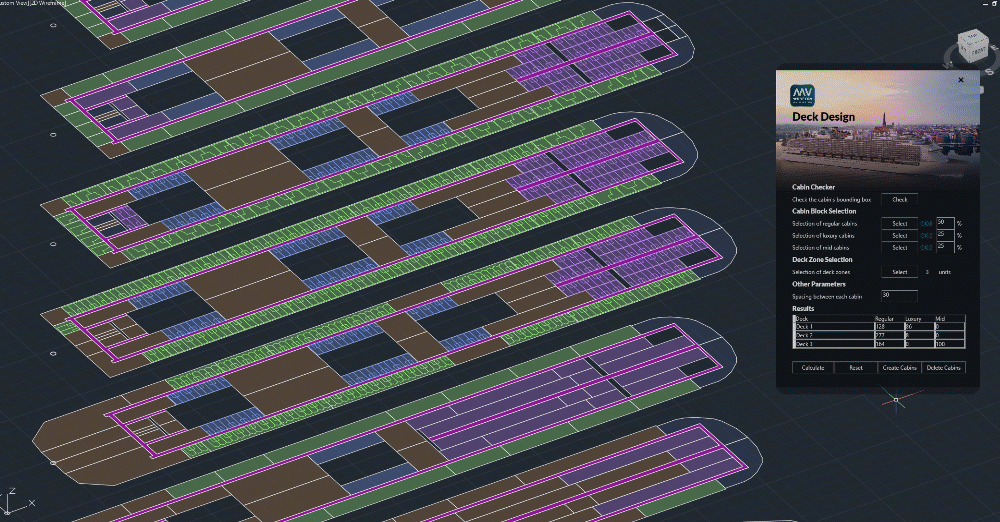
Task: Edit the luxury cabins percentage field
Action: 945,235
